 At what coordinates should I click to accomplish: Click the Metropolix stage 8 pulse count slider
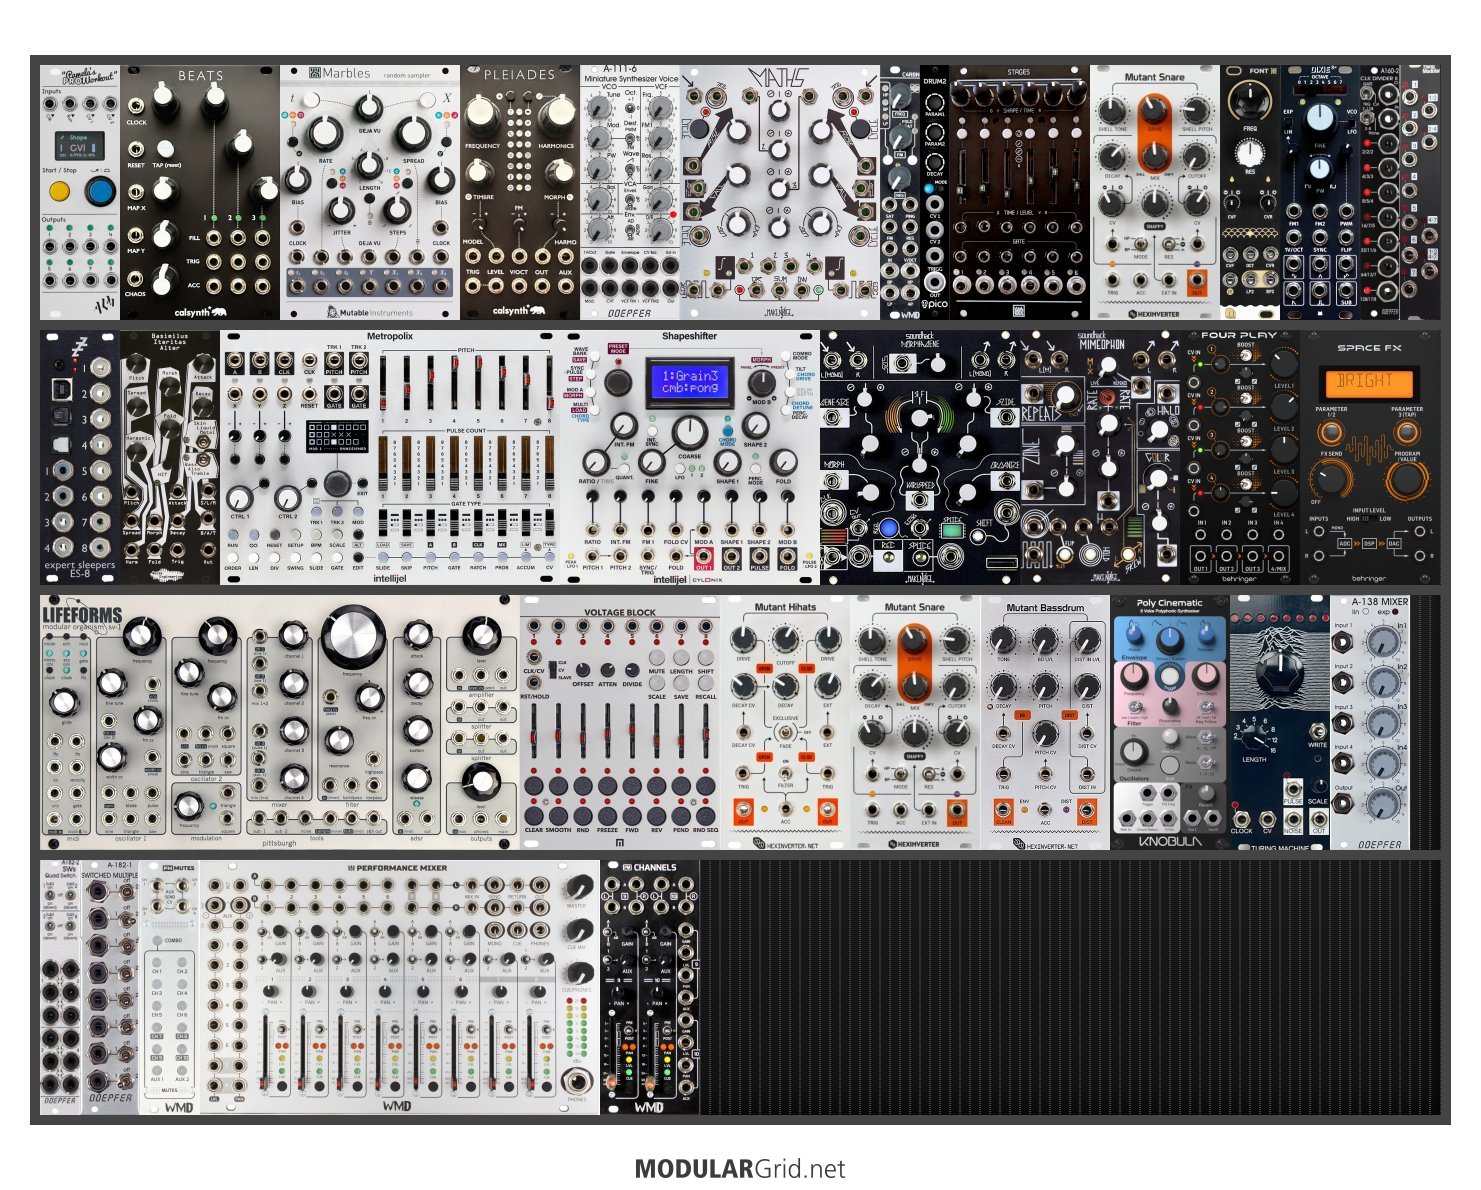[x=549, y=463]
